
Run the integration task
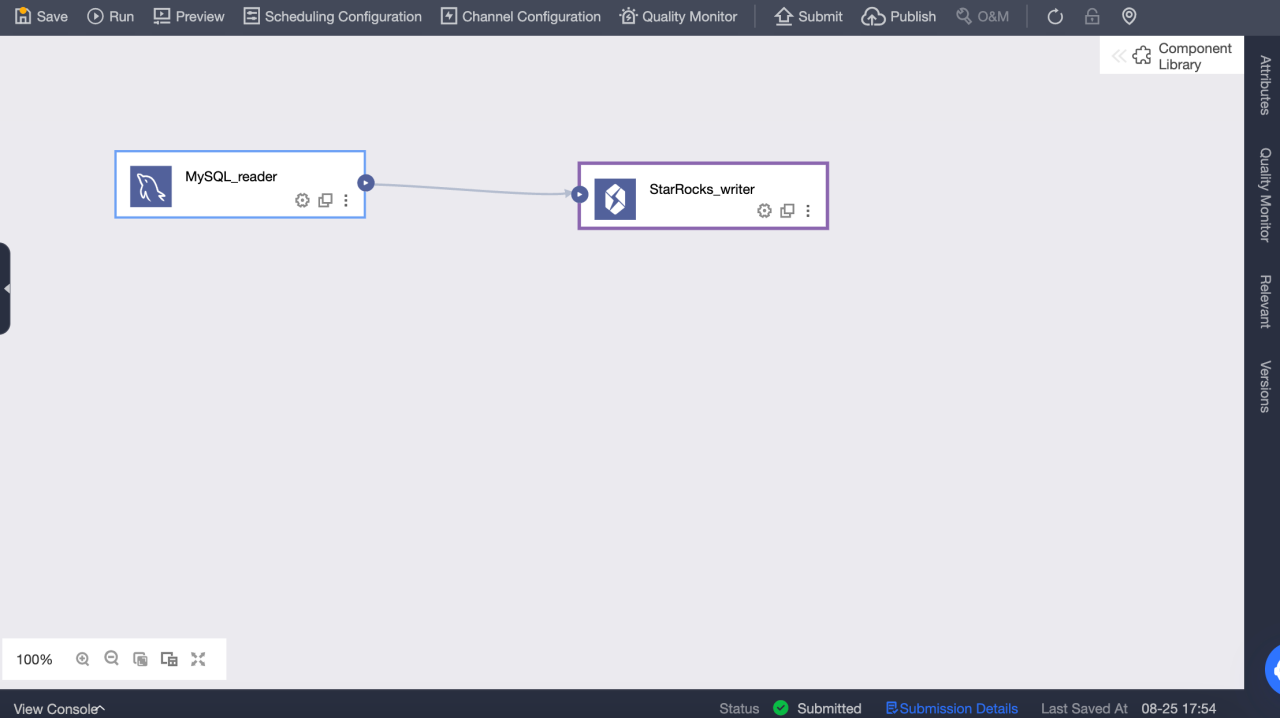coord(110,17)
